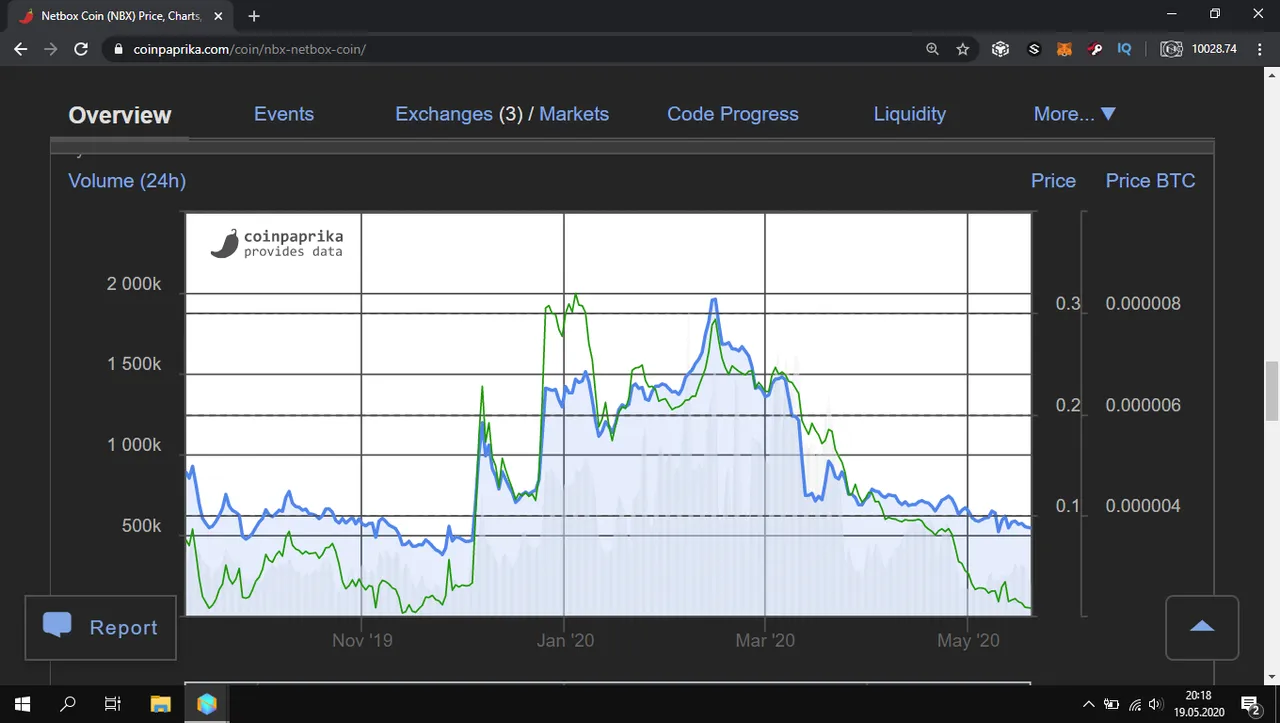Viewport: 1280px width, 723px height.
Task: Click the 0.3 price axis value
Action: tap(1068, 304)
